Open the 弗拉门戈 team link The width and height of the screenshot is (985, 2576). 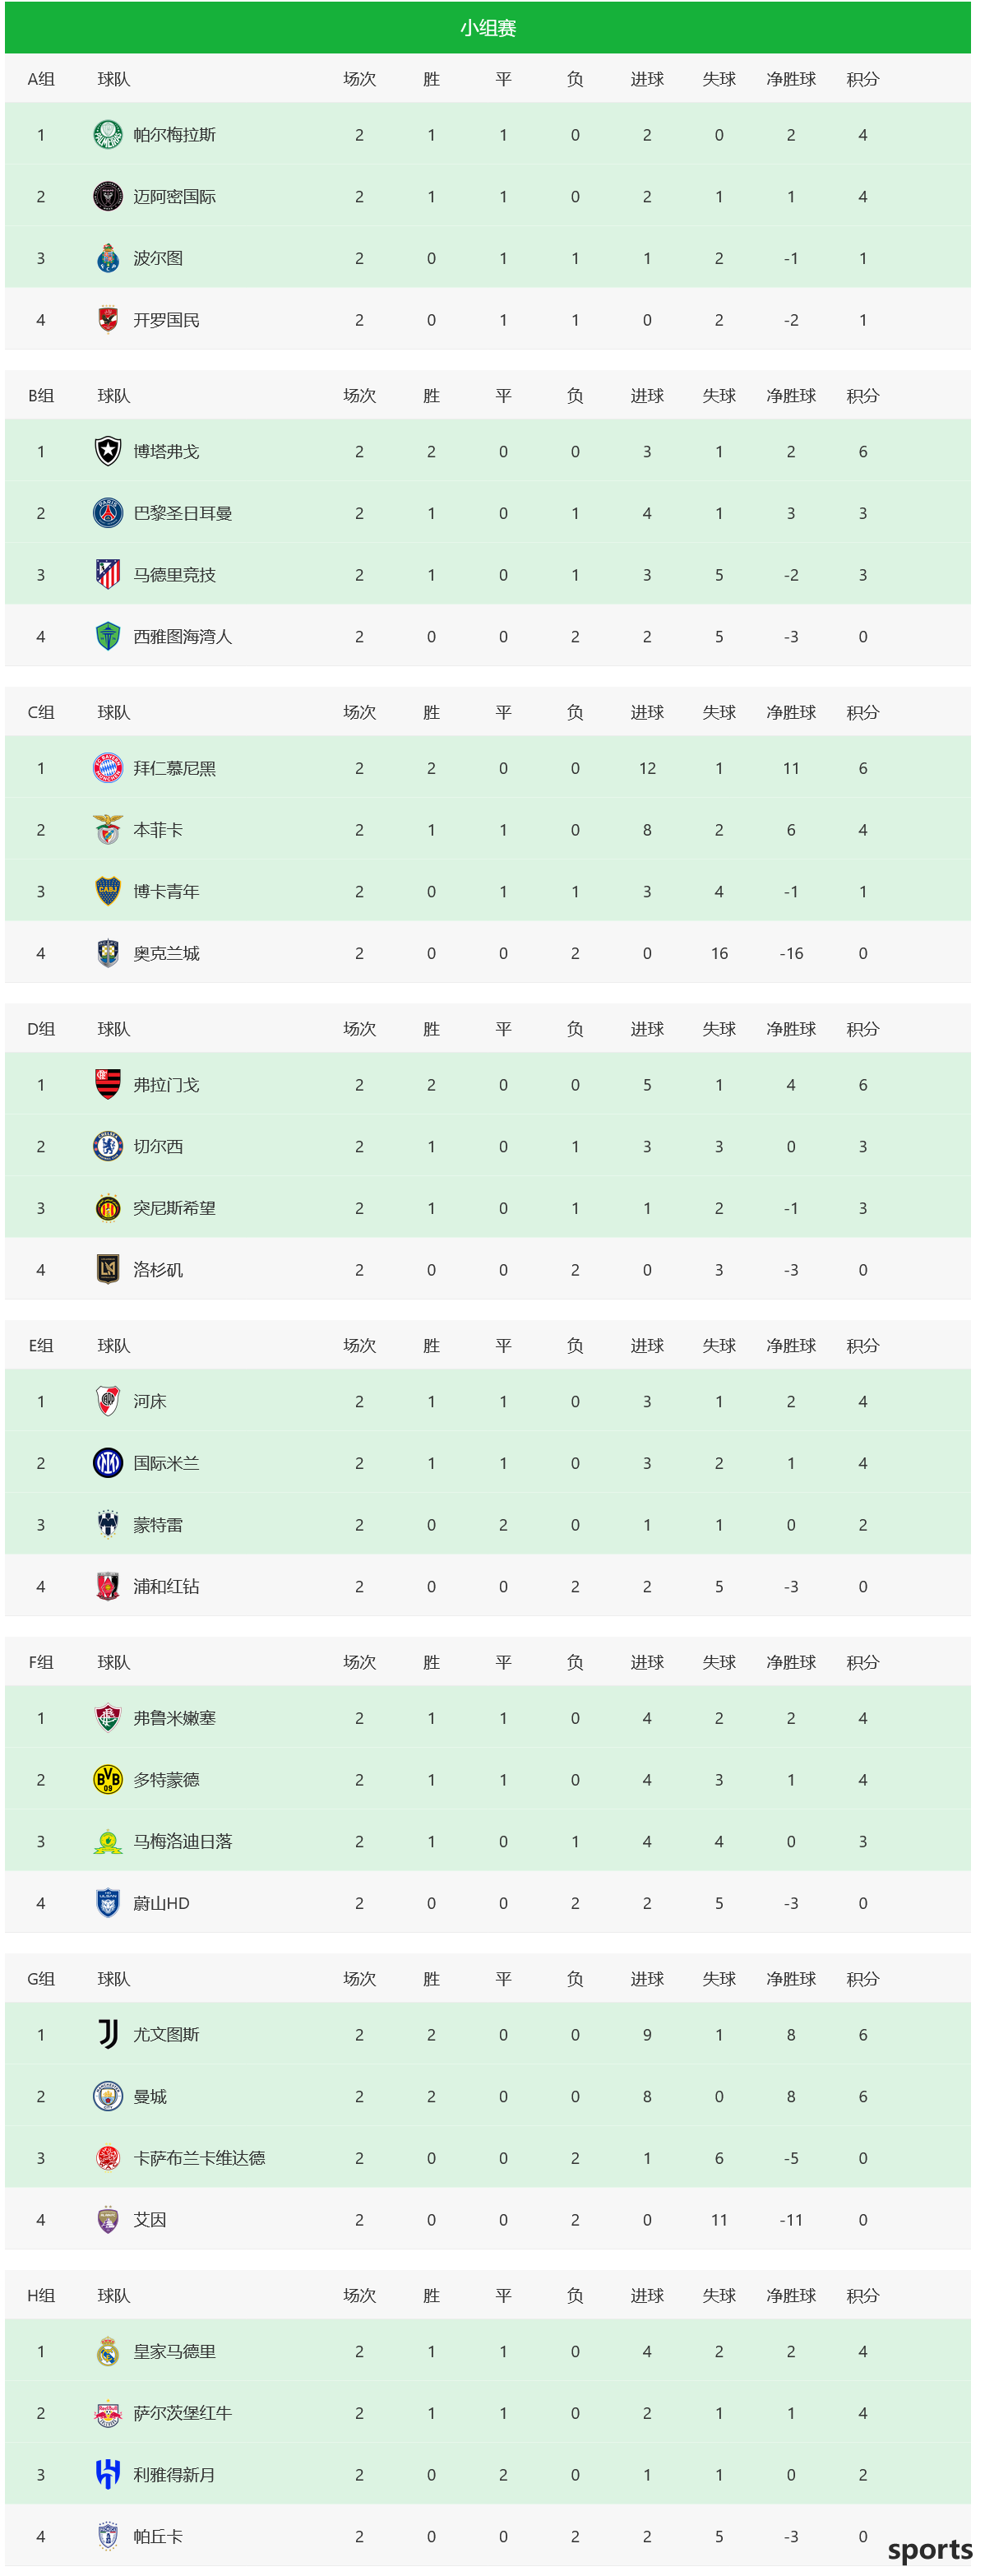tap(166, 1085)
